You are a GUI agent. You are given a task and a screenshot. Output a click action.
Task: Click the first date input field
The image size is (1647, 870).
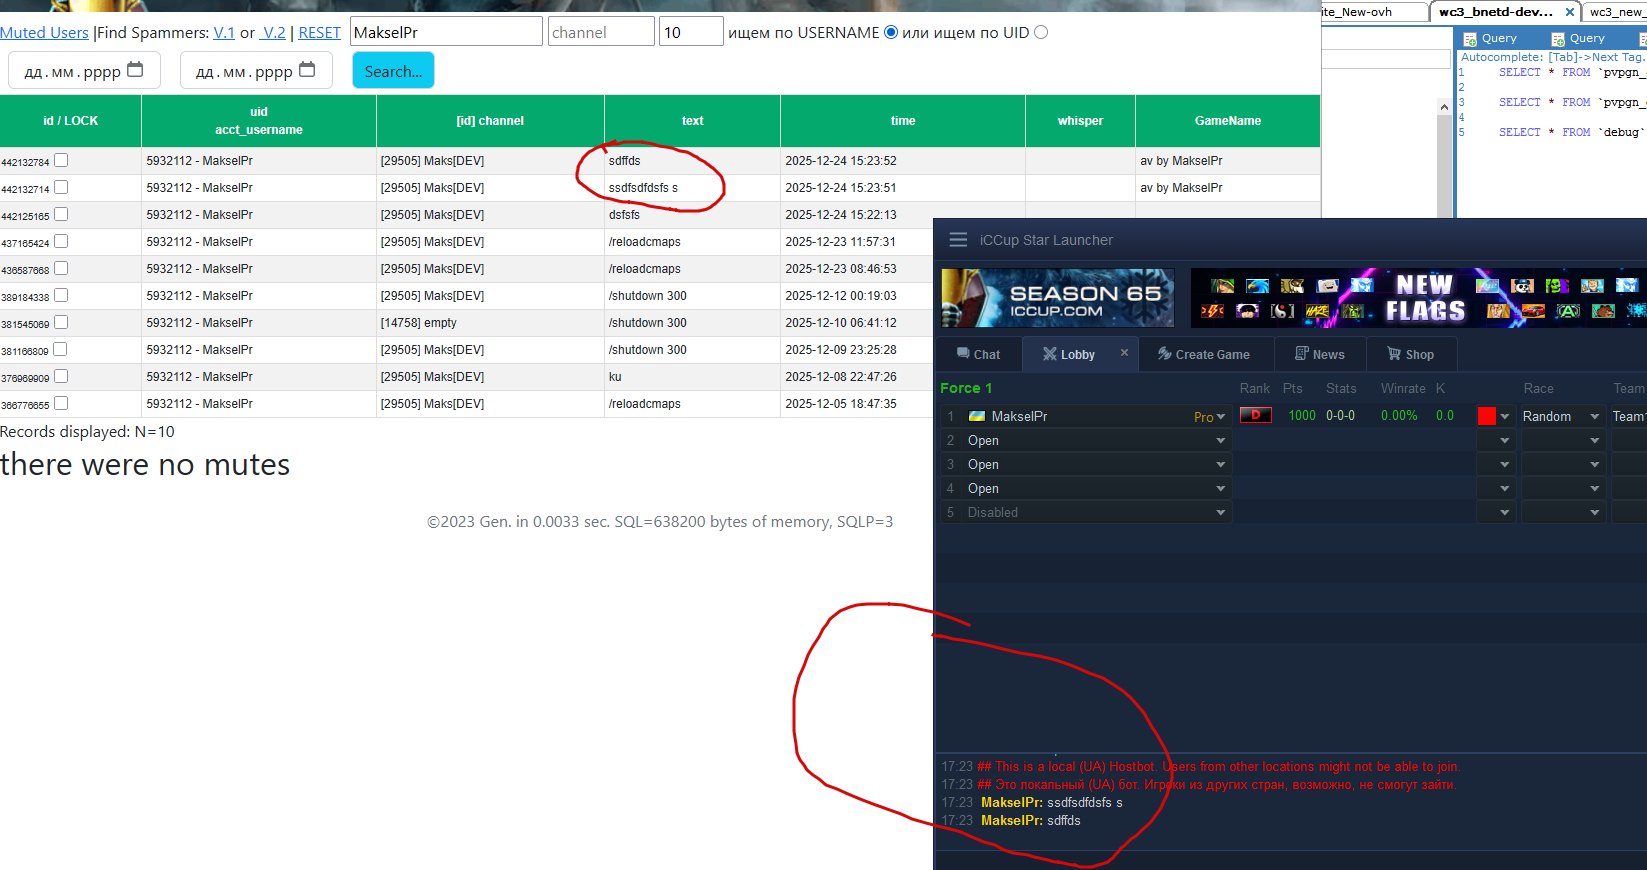84,70
